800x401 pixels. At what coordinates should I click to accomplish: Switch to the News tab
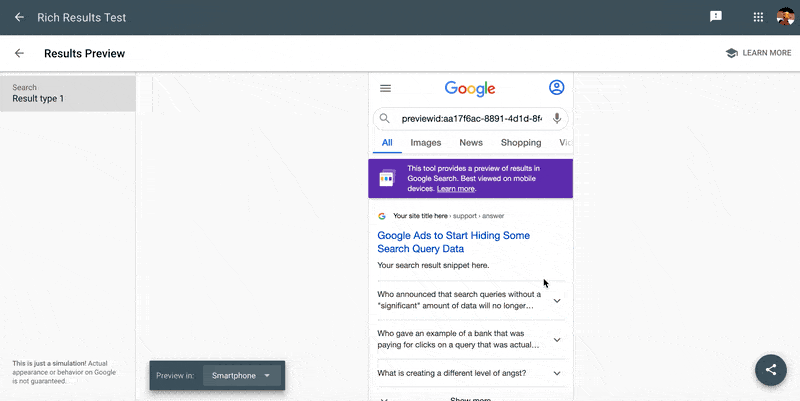click(471, 143)
